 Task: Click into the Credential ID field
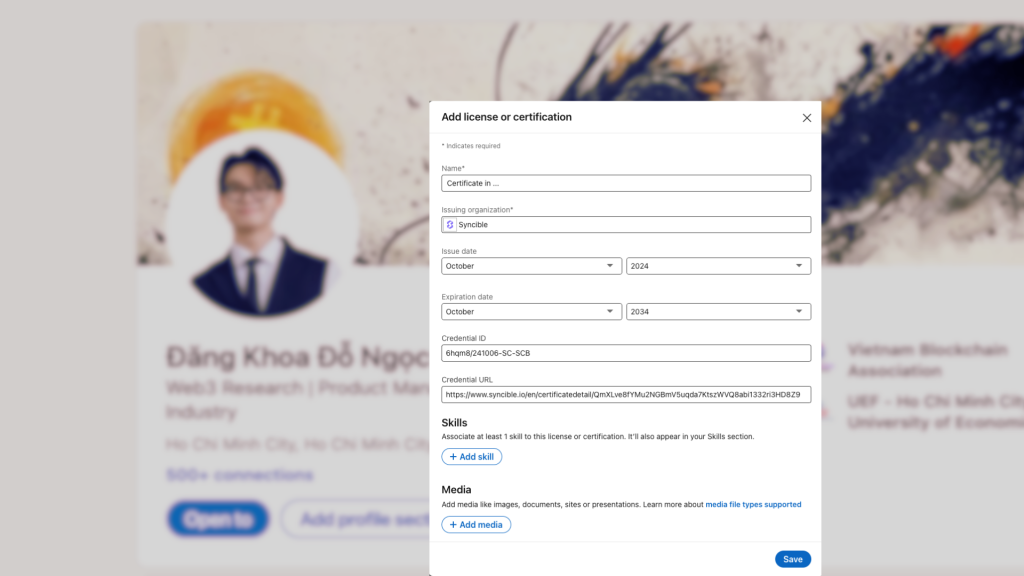[626, 353]
